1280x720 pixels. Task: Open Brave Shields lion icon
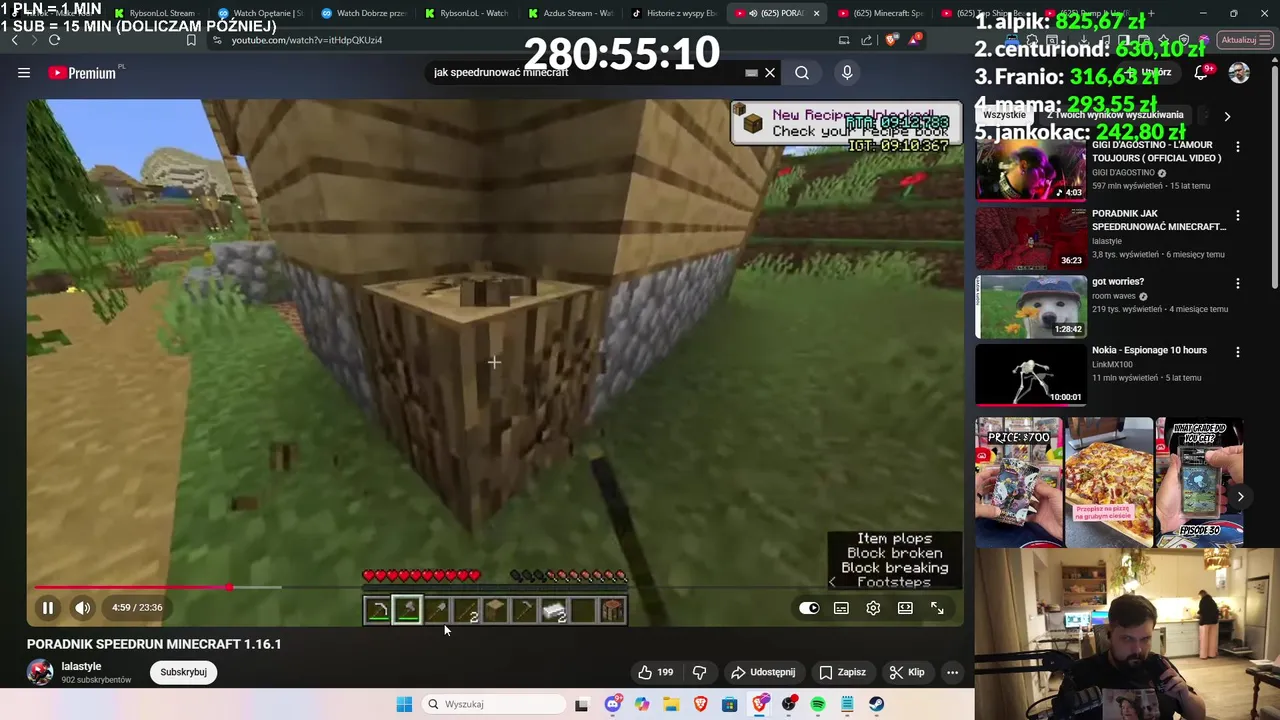pyautogui.click(x=890, y=40)
